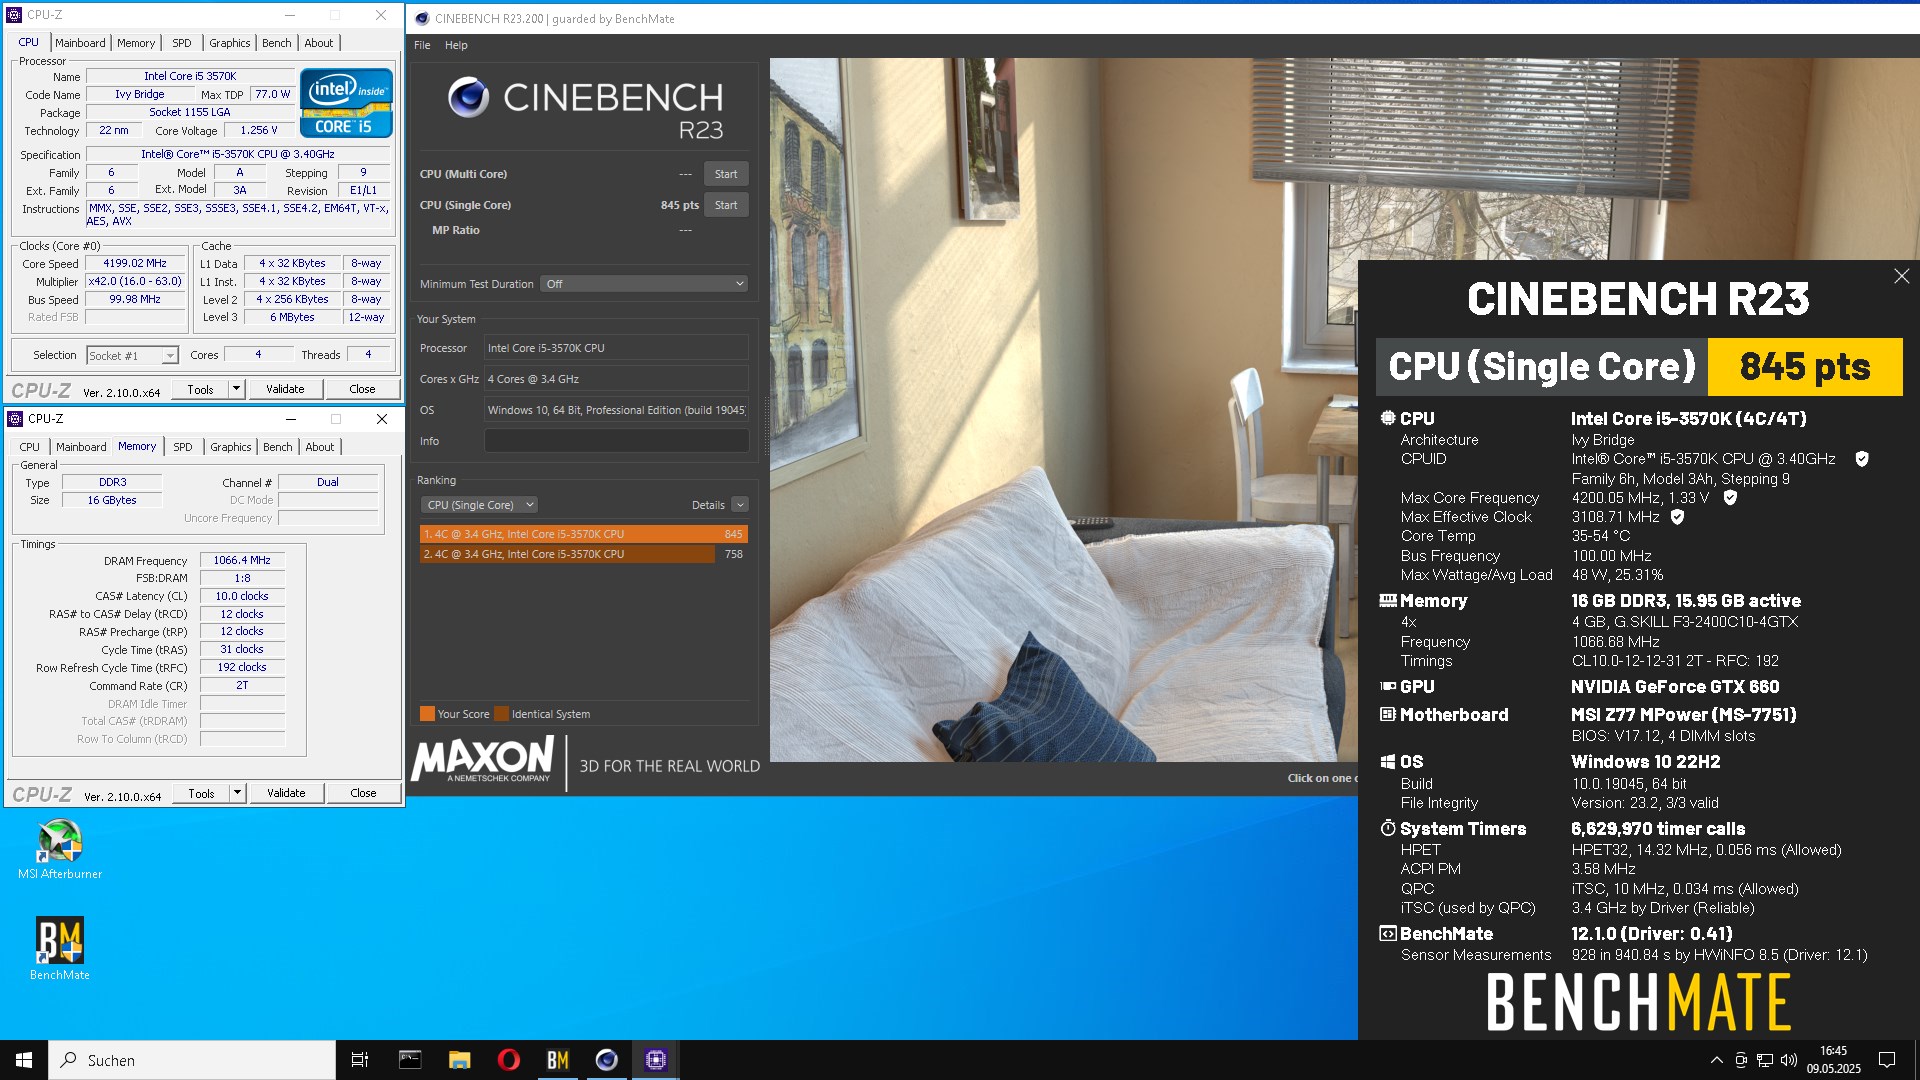This screenshot has width=1920, height=1080.
Task: Click Validate in bottom CPU-Z window
Action: coord(286,793)
